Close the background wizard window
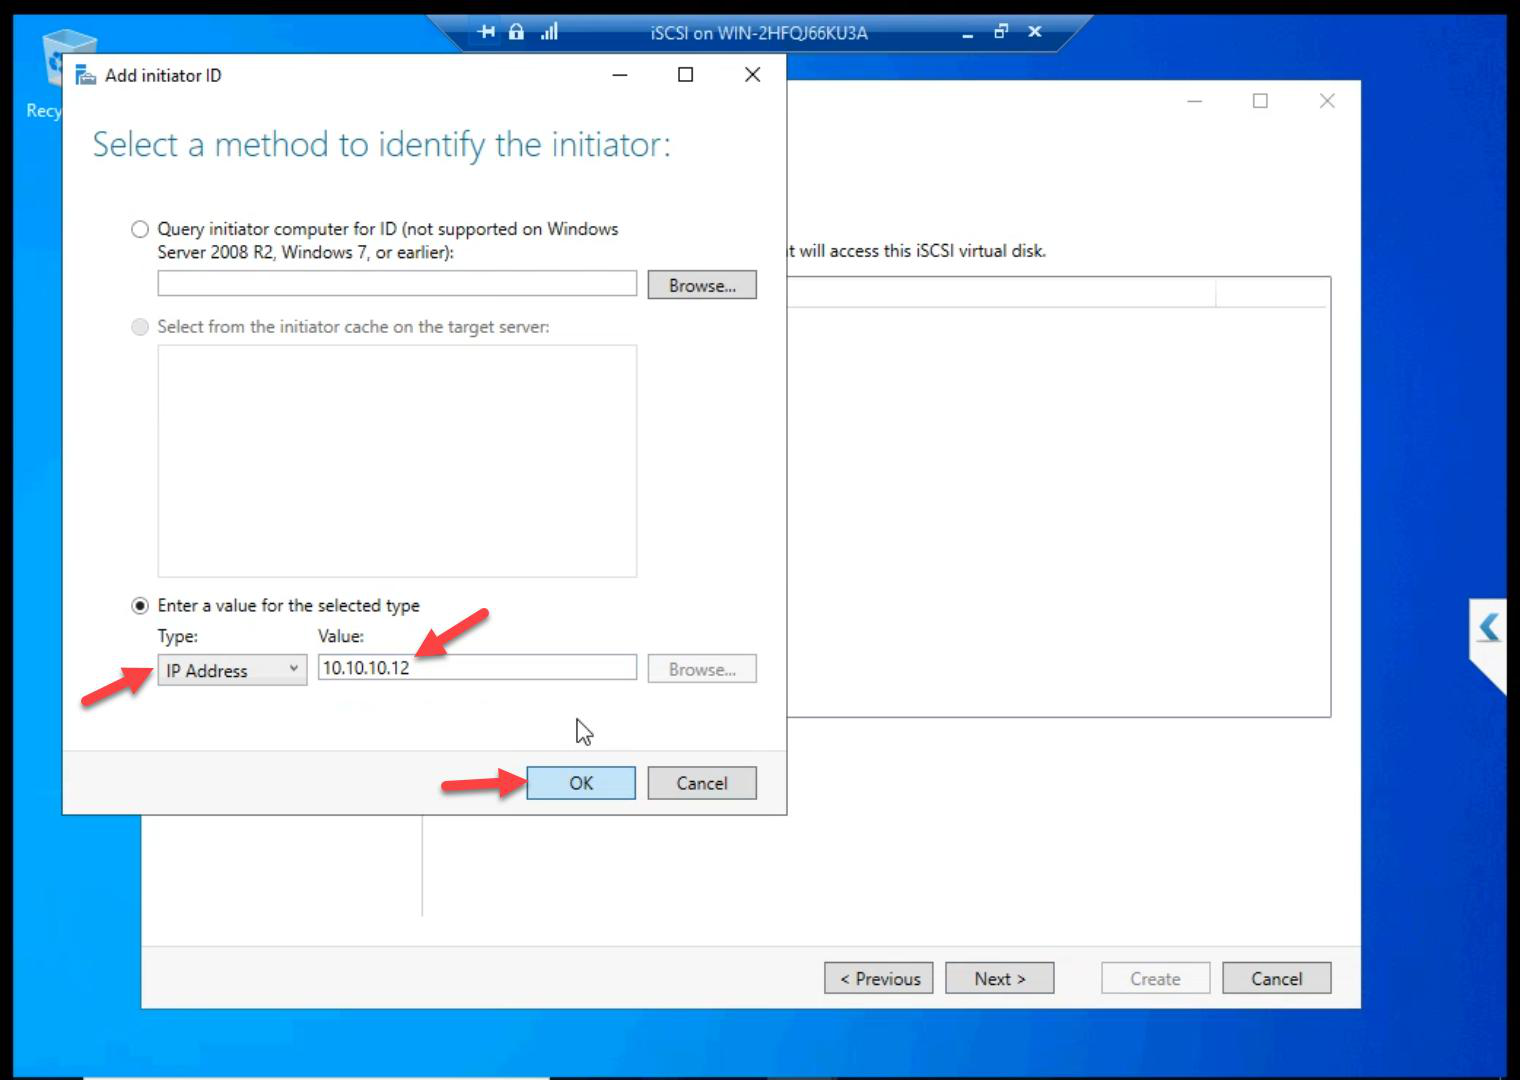Viewport: 1520px width, 1080px height. coord(1327,101)
